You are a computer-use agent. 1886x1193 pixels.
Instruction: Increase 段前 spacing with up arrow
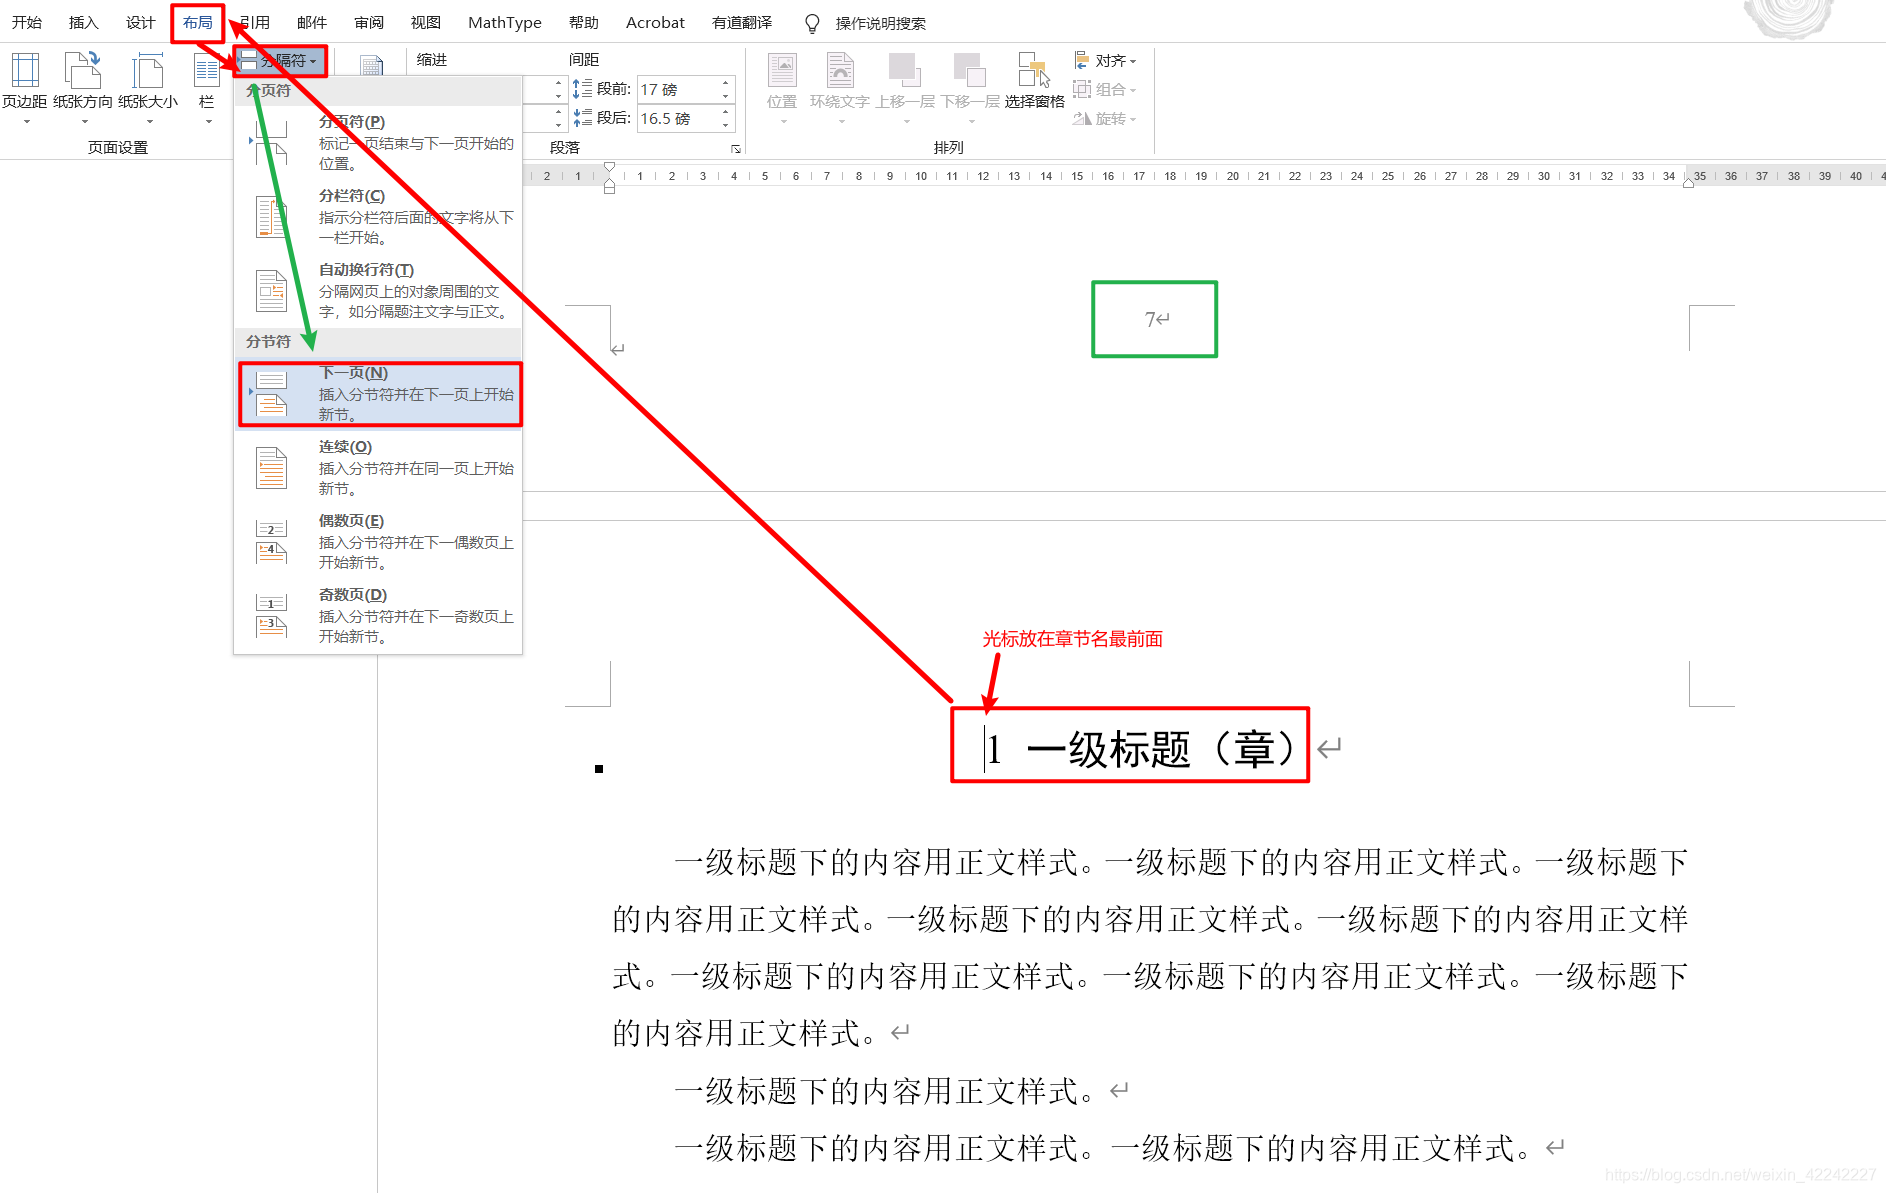point(726,83)
